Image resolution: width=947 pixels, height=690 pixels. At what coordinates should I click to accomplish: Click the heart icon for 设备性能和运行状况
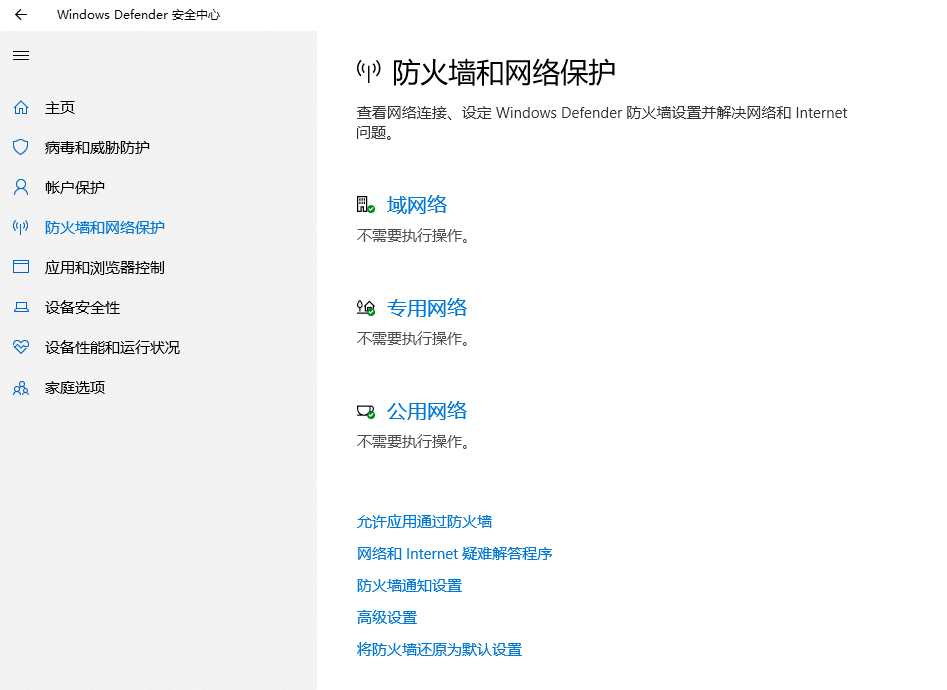pyautogui.click(x=21, y=347)
